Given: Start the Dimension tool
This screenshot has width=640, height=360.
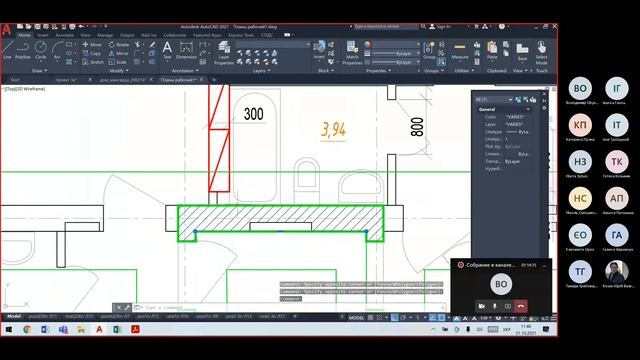Looking at the screenshot, I should coord(186,51).
